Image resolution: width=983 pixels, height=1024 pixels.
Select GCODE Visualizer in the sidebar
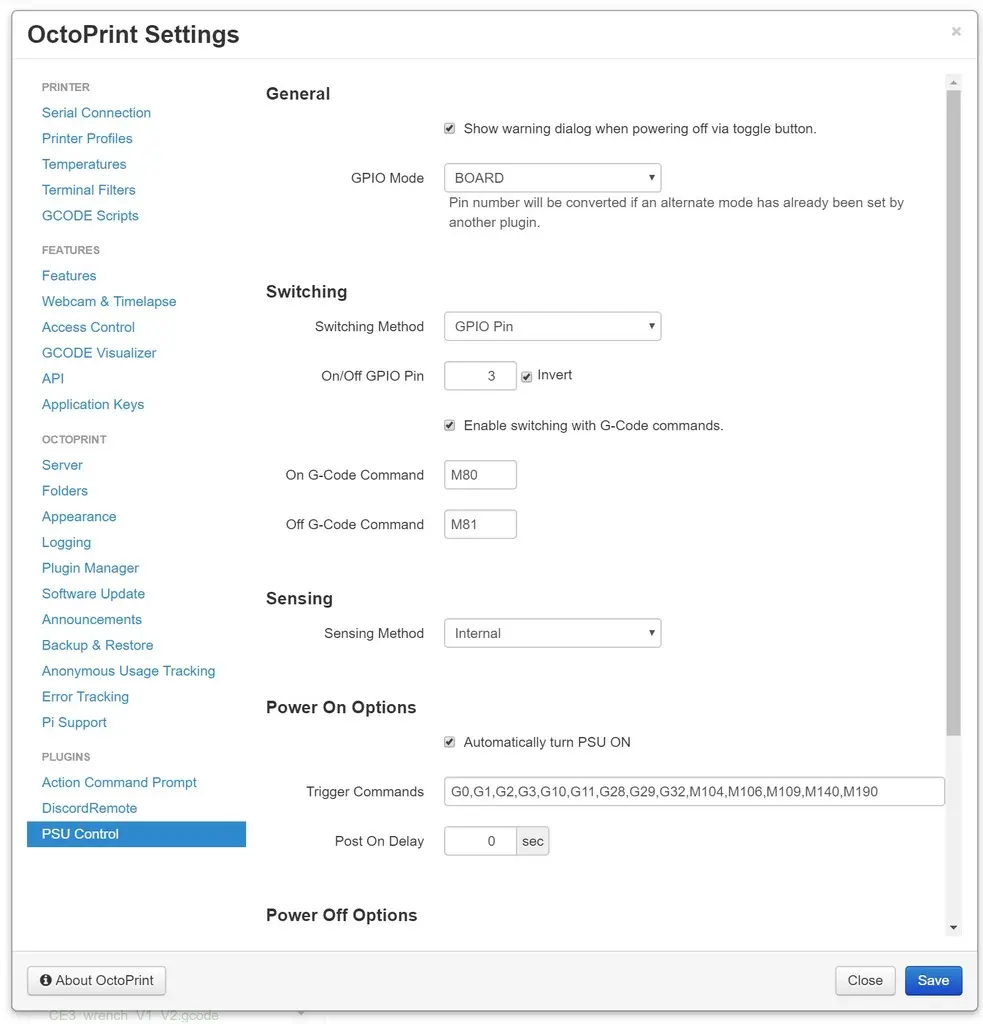tap(99, 353)
